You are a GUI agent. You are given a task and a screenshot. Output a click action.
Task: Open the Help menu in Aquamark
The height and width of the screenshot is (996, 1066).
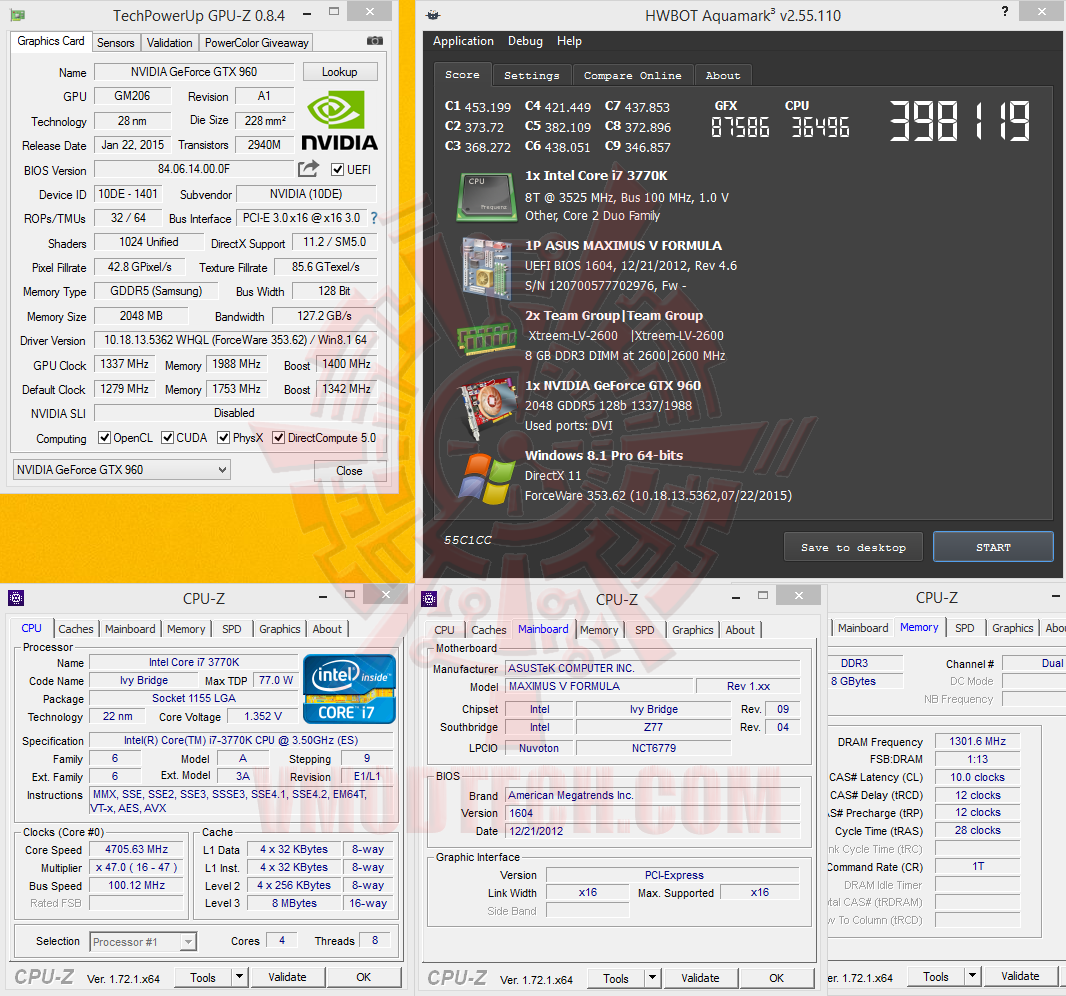point(569,41)
